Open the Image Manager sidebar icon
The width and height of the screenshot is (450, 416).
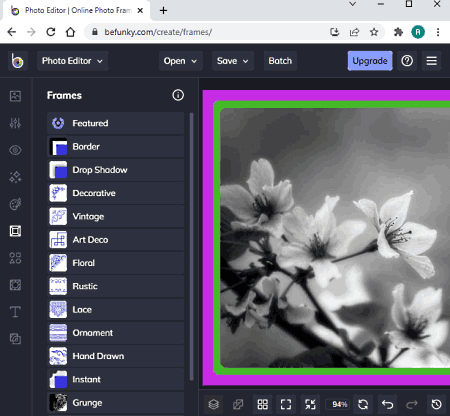[x=15, y=96]
